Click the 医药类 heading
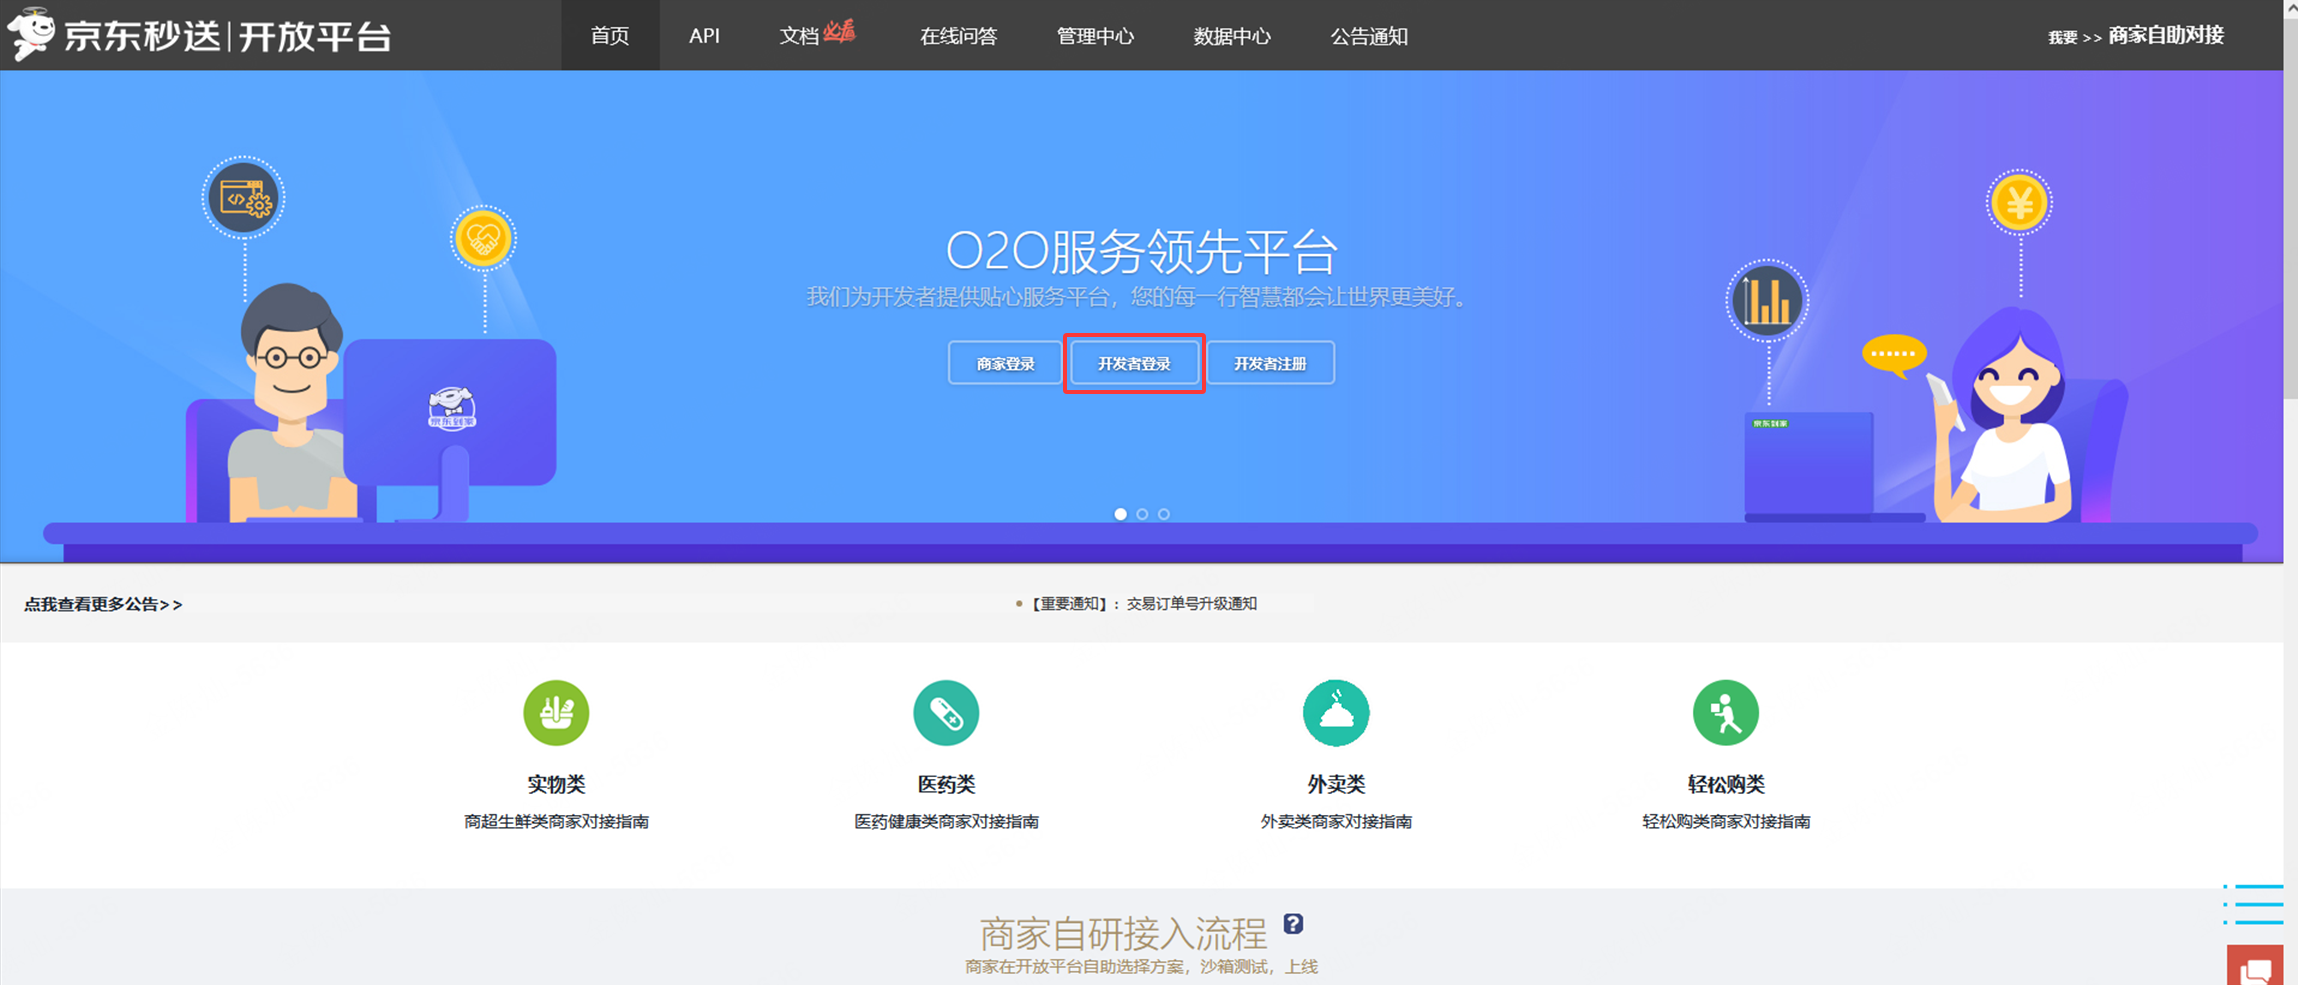The height and width of the screenshot is (985, 2298). pyautogui.click(x=946, y=784)
